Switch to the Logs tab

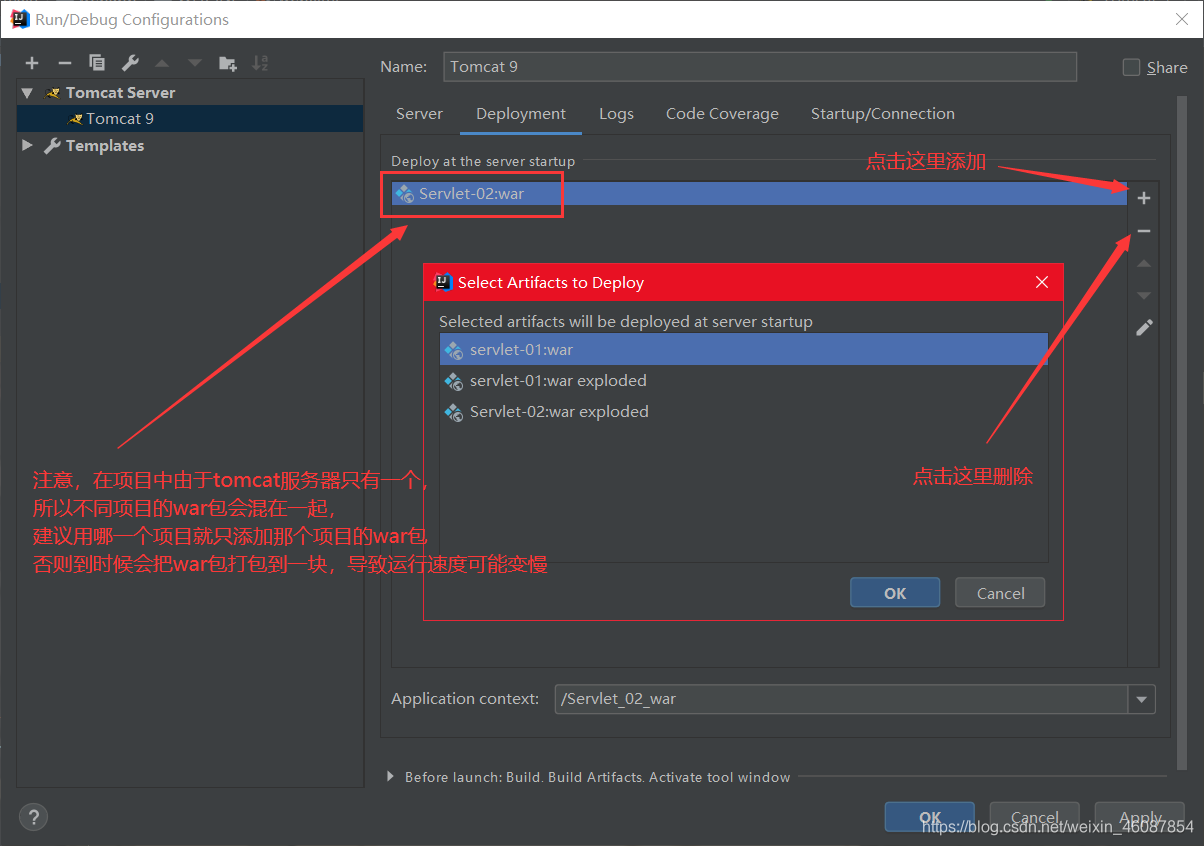pyautogui.click(x=616, y=114)
